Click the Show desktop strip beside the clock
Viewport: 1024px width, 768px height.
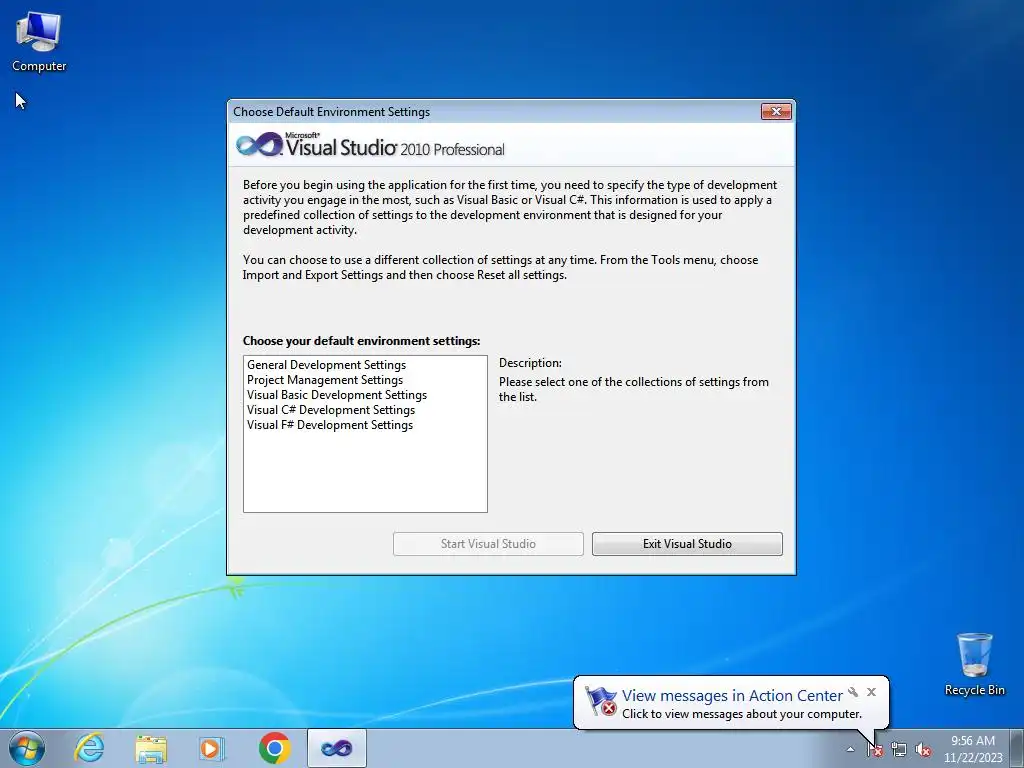click(x=1017, y=748)
